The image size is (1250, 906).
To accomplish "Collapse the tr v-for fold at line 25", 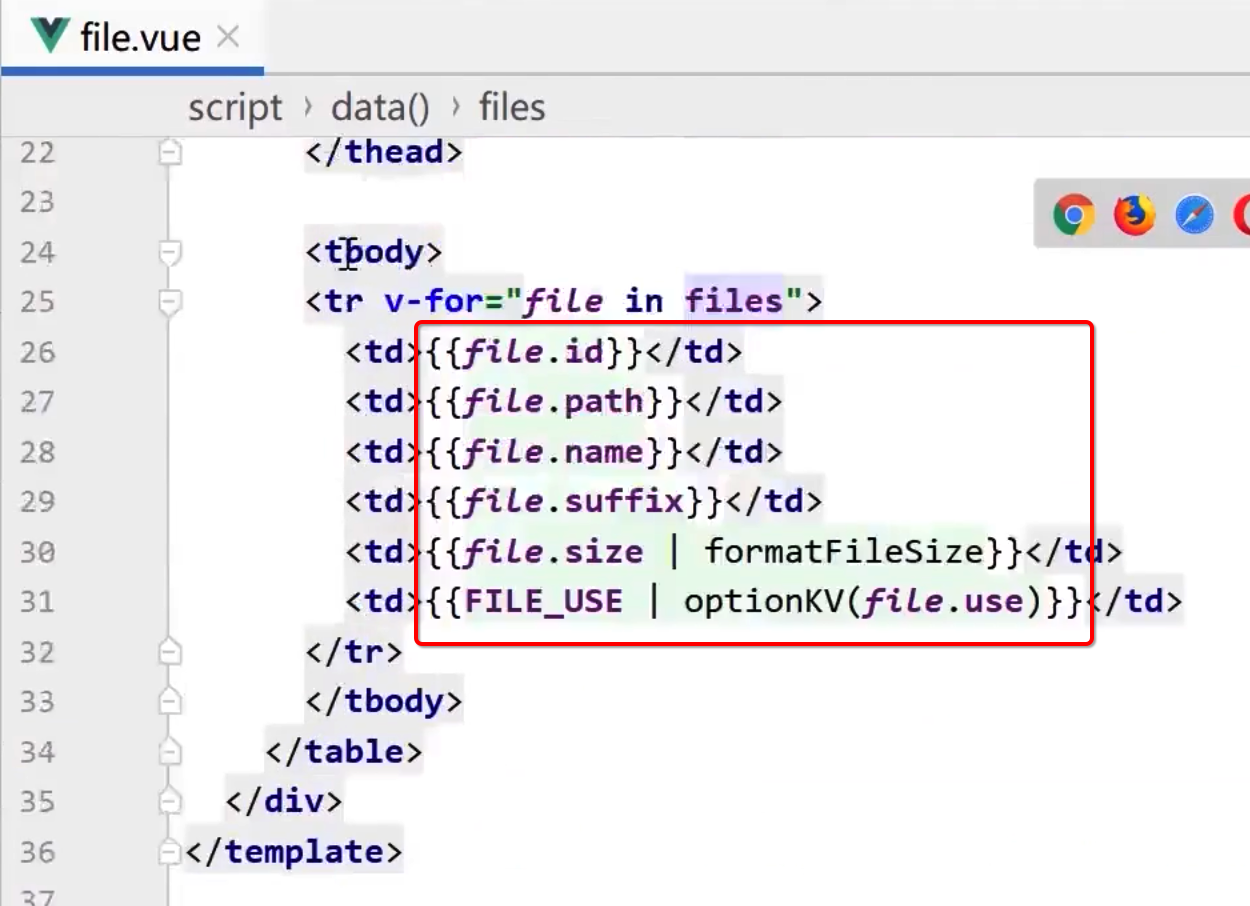I will [170, 302].
